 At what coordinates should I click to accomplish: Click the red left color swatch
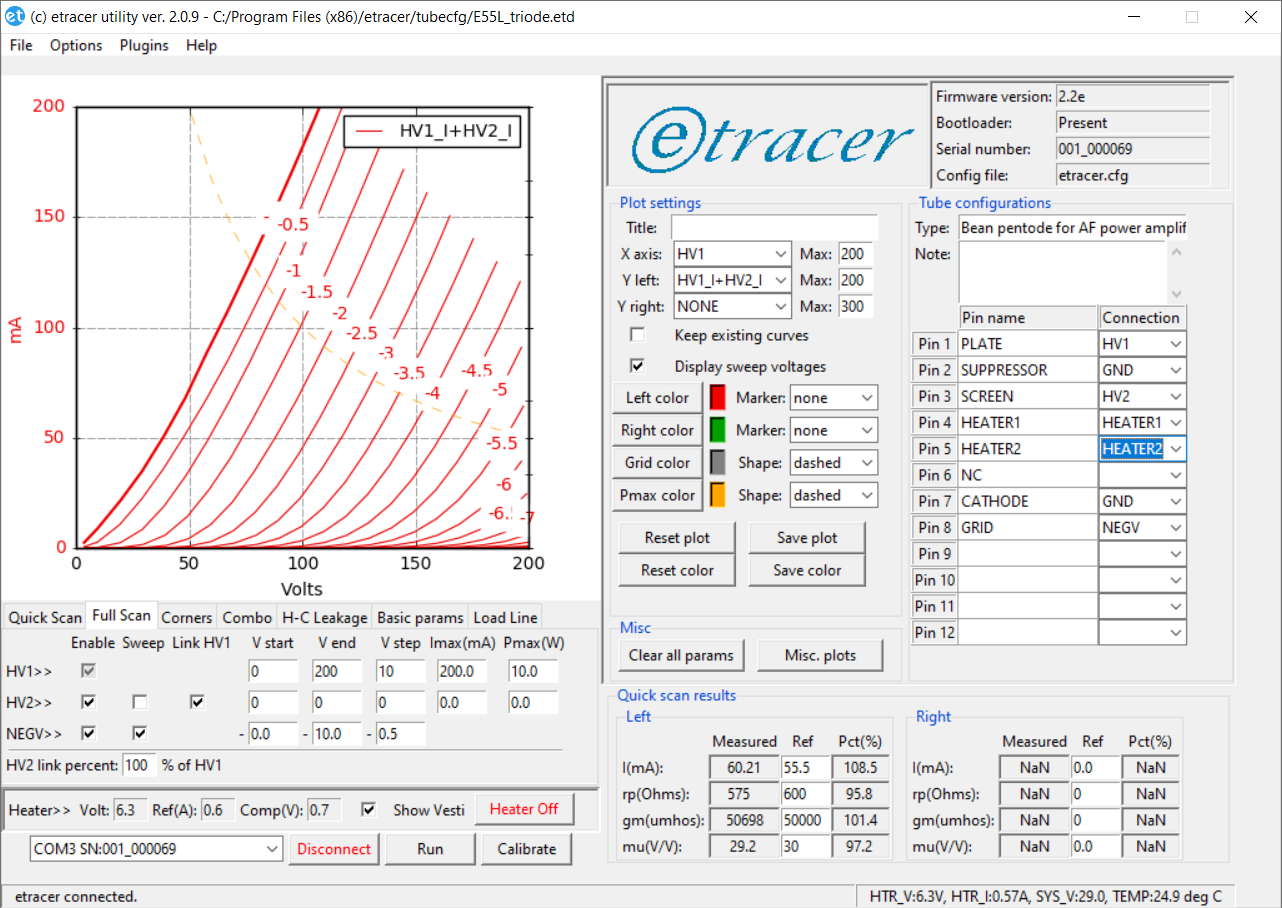coord(717,397)
